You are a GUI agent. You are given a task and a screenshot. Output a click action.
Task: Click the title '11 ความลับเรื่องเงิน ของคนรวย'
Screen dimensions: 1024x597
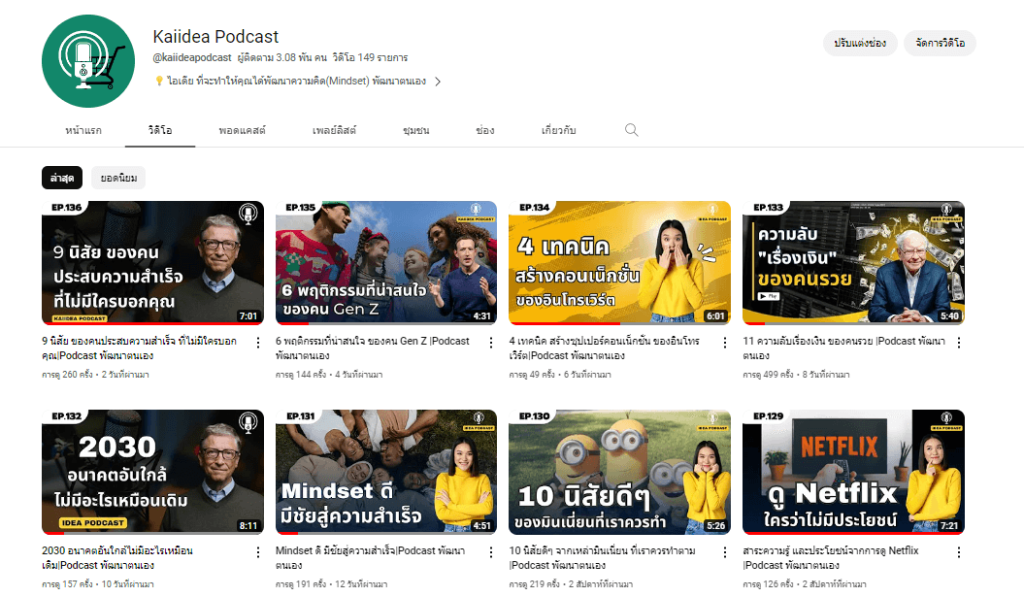click(844, 348)
